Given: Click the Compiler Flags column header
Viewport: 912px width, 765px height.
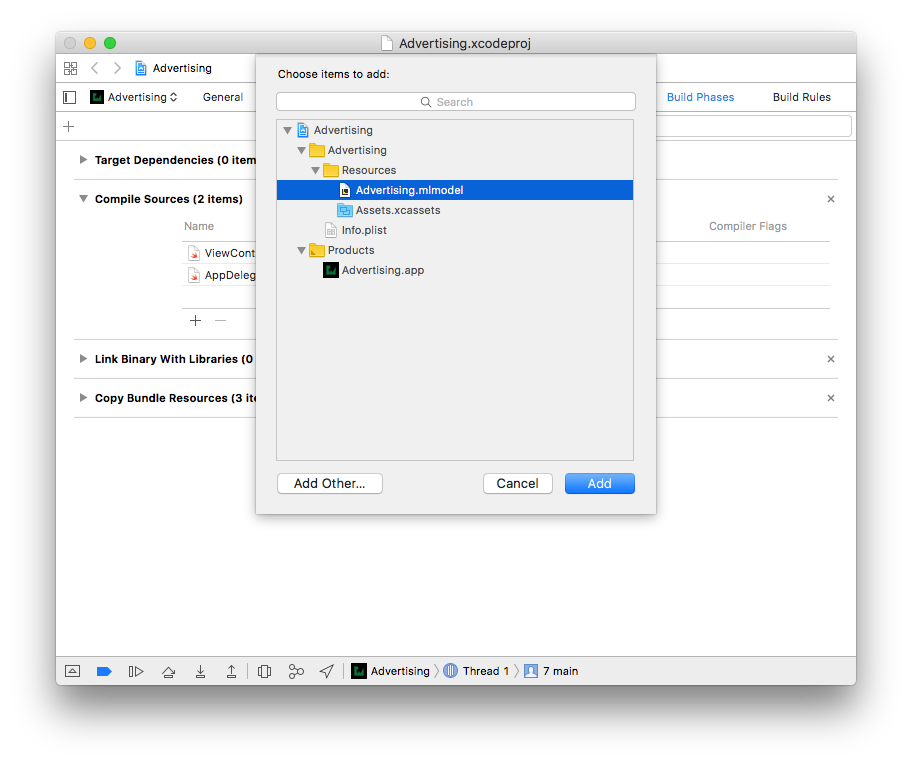Looking at the screenshot, I should pos(747,226).
